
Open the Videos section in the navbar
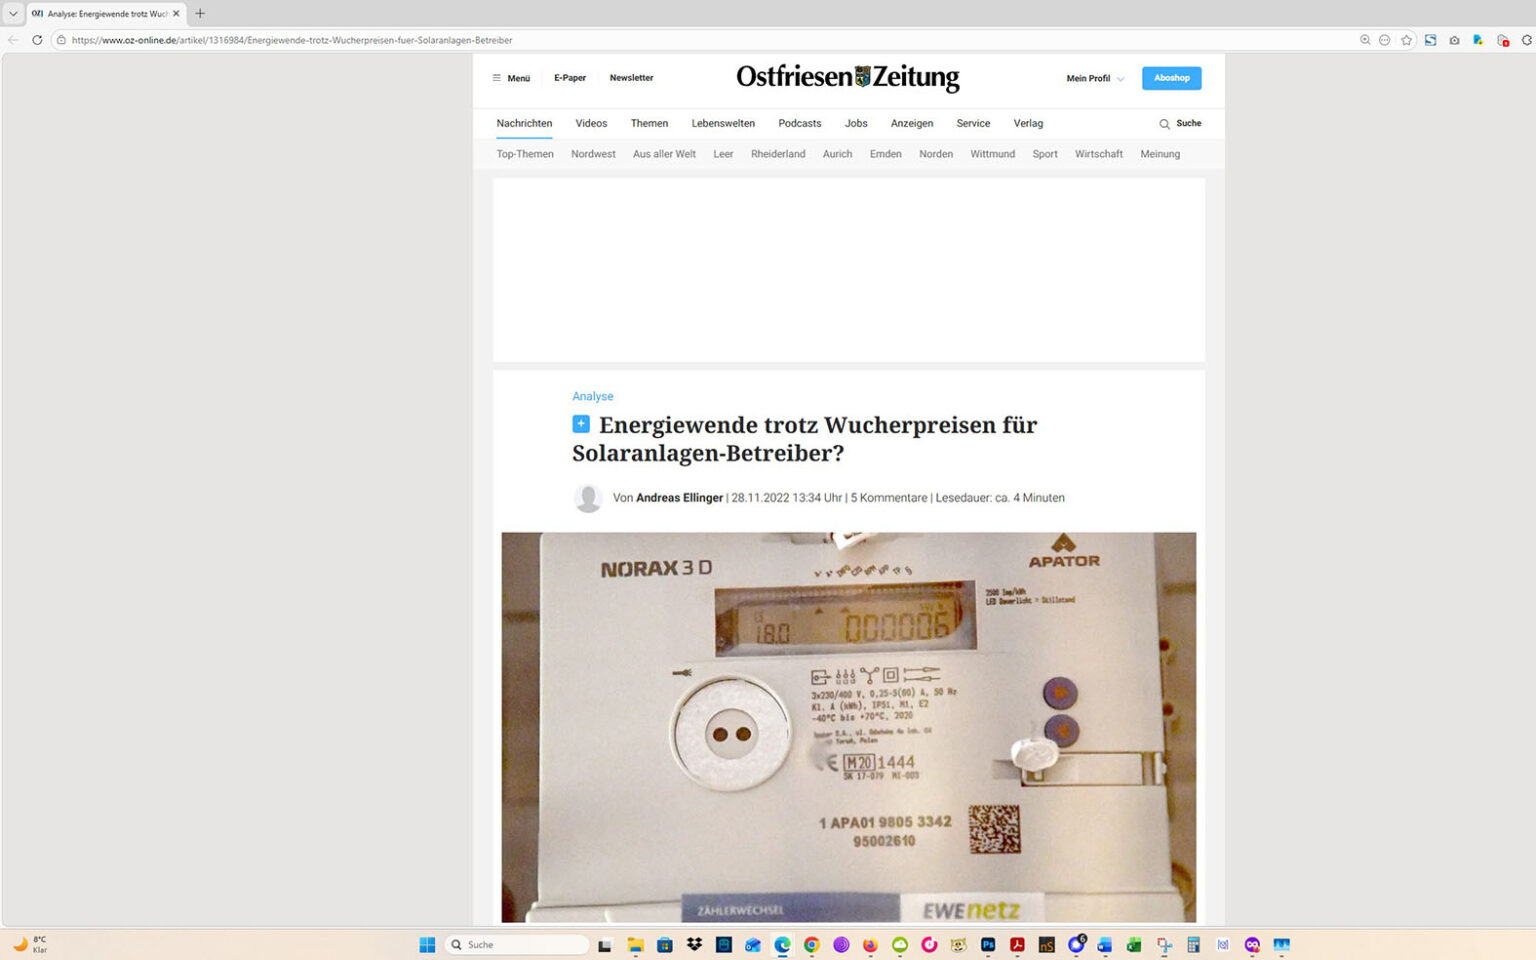pyautogui.click(x=591, y=122)
